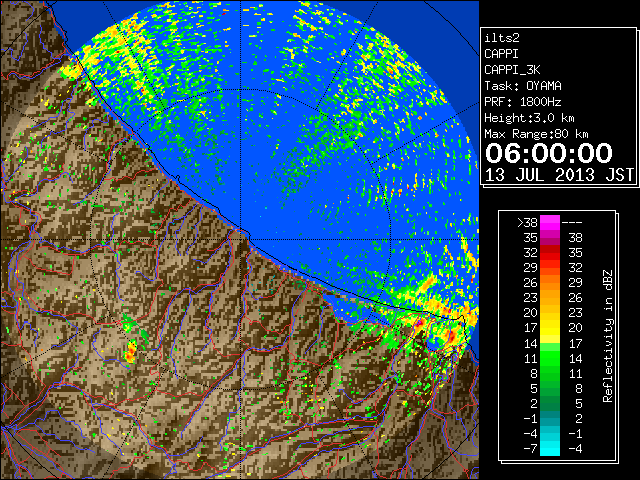
Task: Click the 'Max Range:80 km' text
Action: pyautogui.click(x=536, y=134)
